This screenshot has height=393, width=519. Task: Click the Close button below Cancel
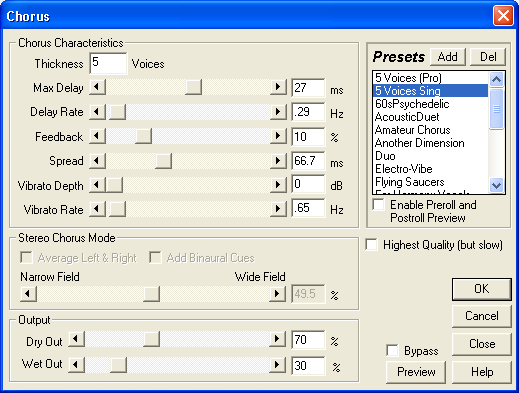click(x=482, y=344)
